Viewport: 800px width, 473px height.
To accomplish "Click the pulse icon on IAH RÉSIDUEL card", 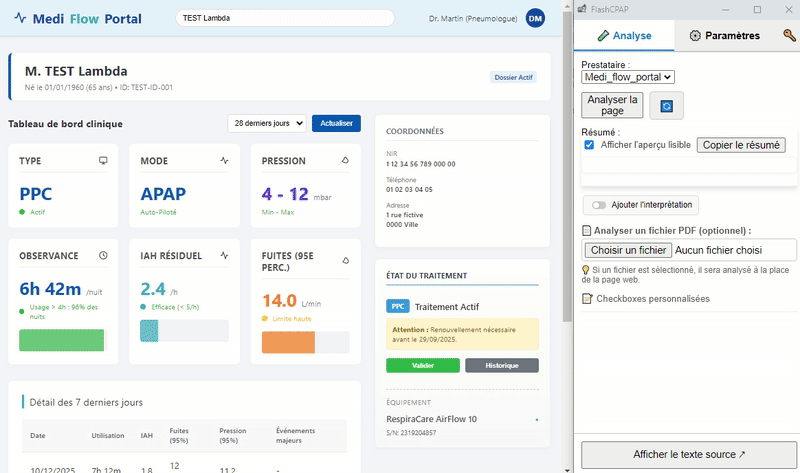I will 224,256.
